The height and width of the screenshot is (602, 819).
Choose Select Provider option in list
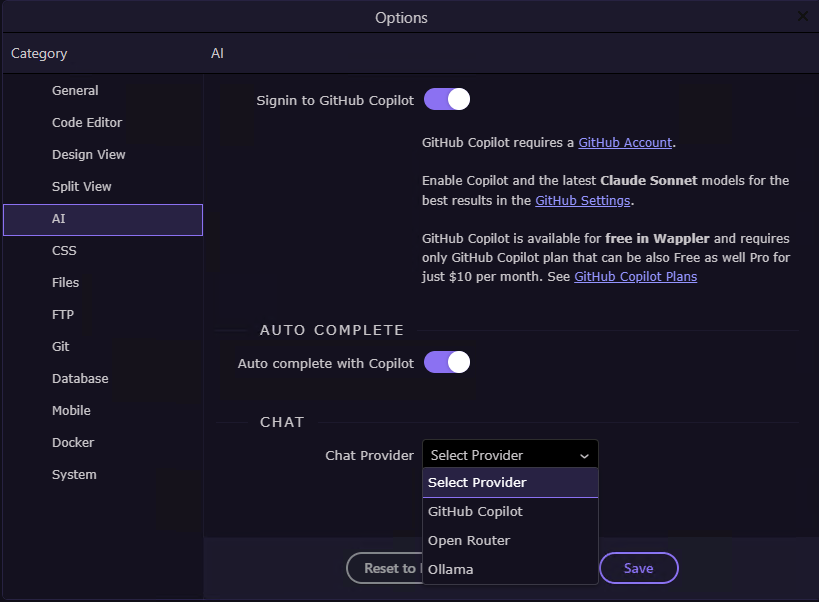point(510,482)
